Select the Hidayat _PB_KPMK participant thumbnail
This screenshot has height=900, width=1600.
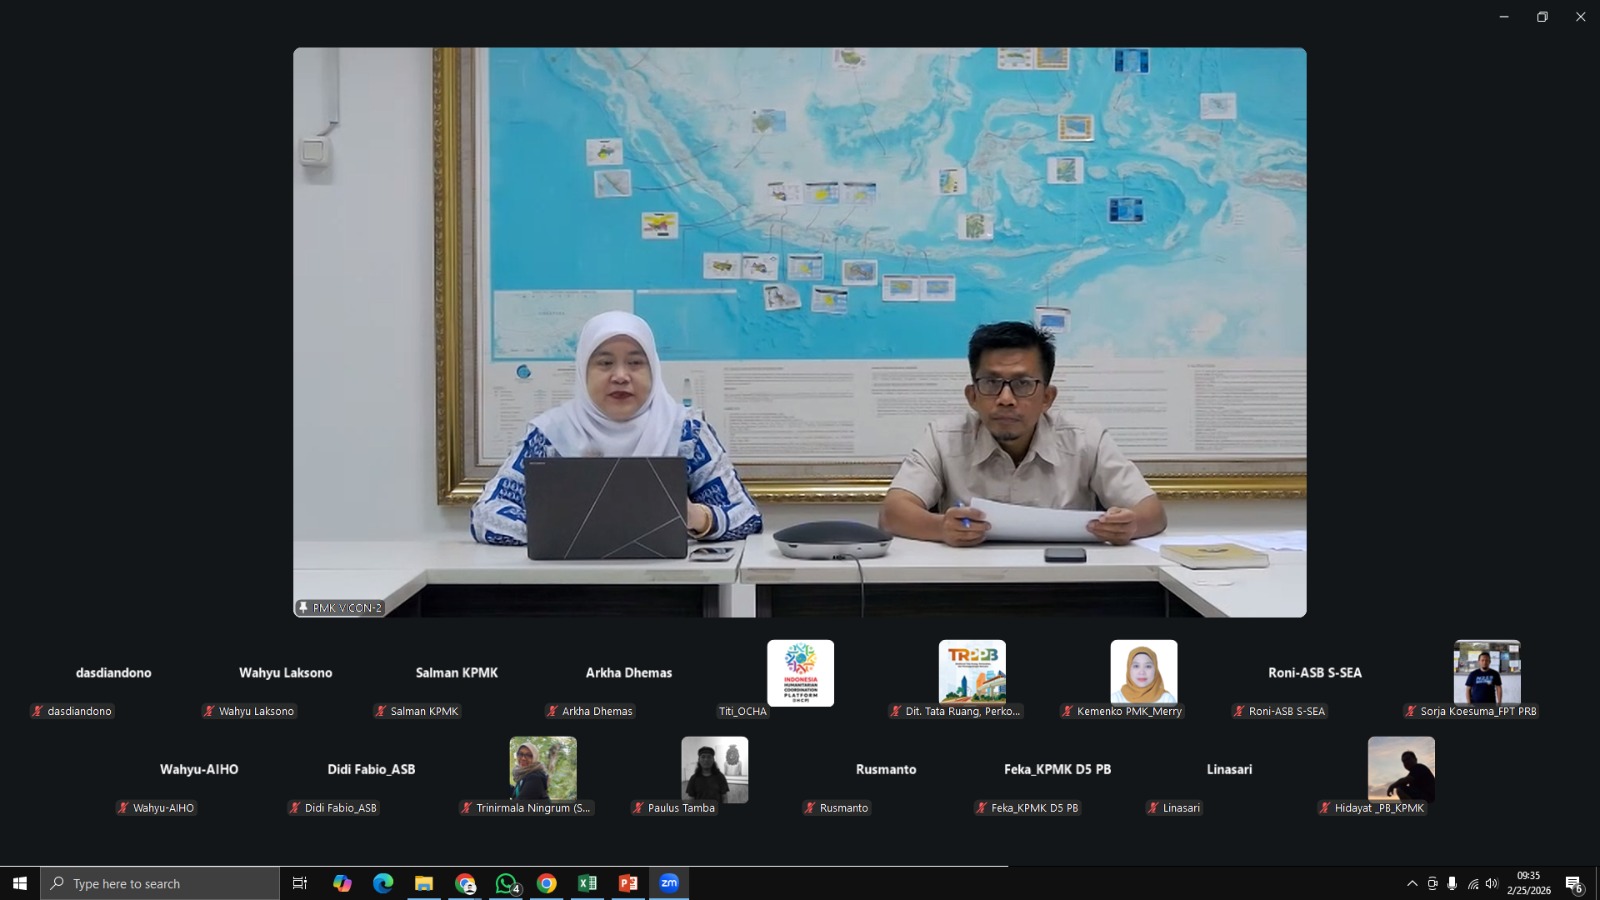pos(1400,769)
